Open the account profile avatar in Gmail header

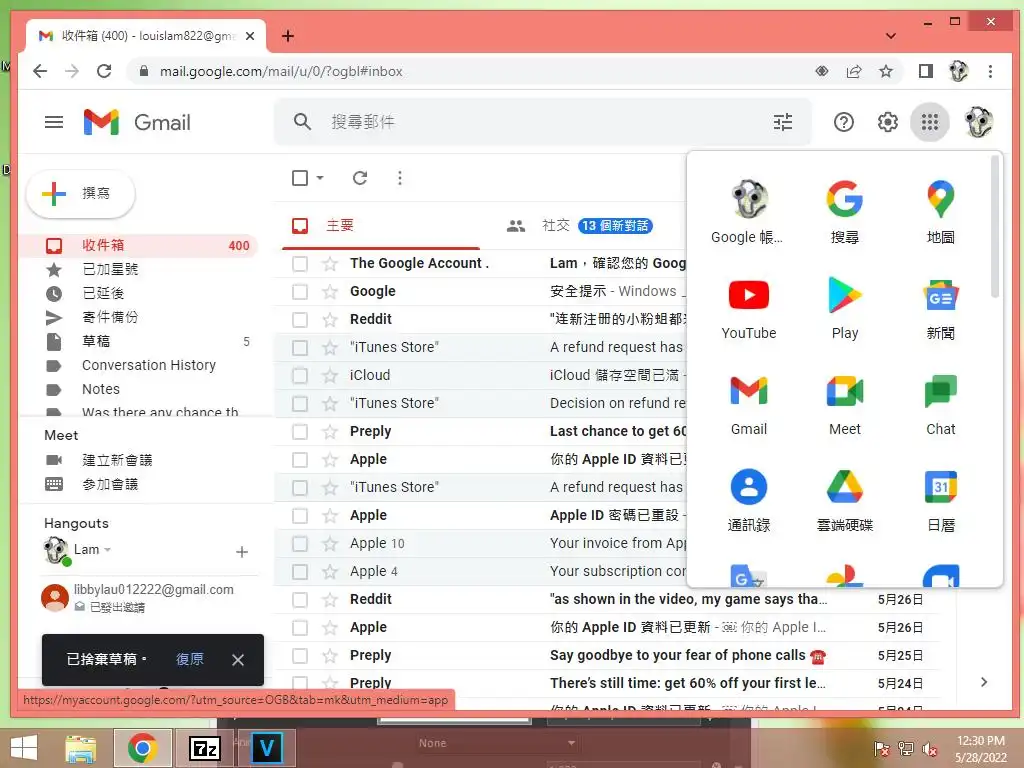[x=978, y=122]
